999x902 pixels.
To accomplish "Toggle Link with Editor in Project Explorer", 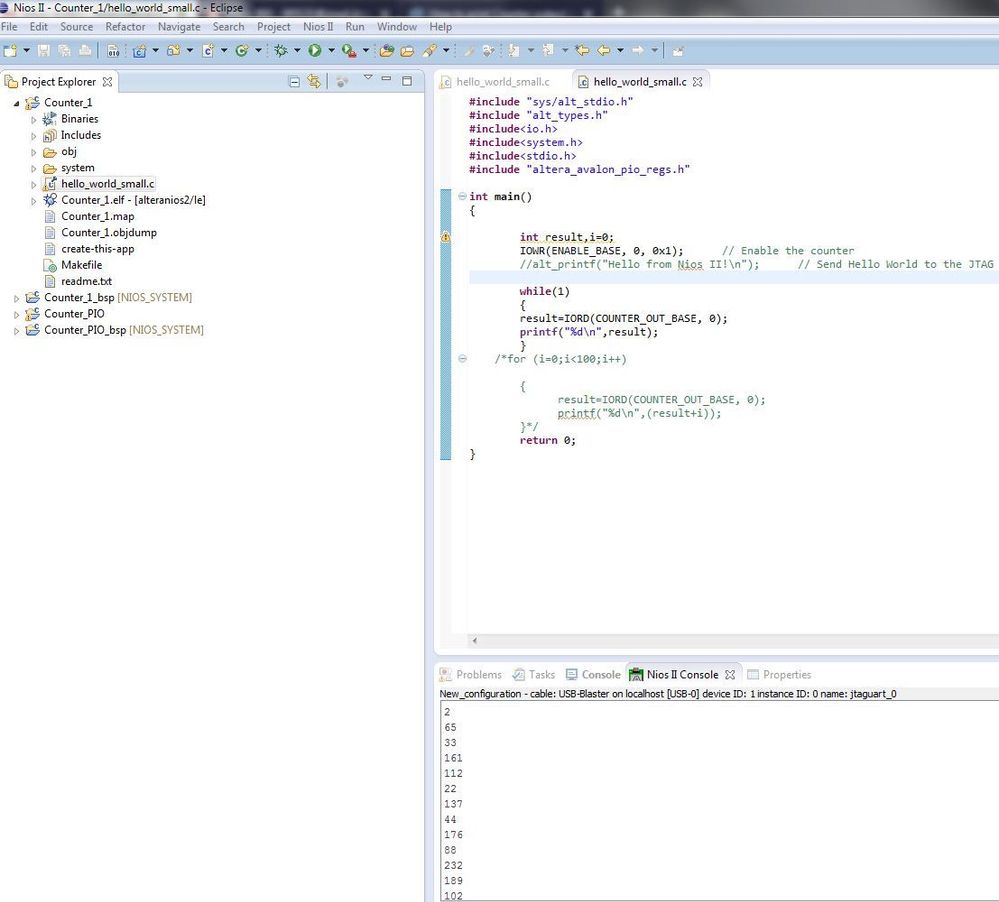I will point(314,82).
